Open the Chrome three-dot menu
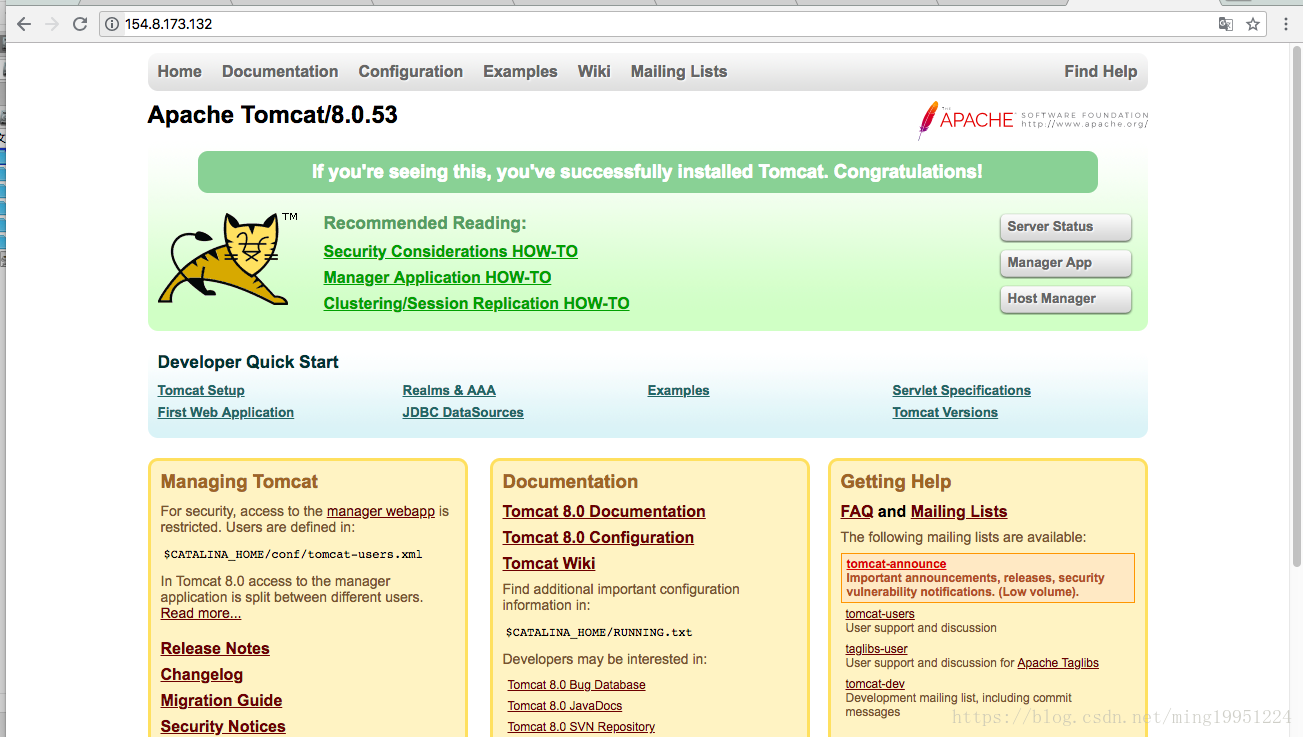Image resolution: width=1303 pixels, height=737 pixels. pos(1286,24)
